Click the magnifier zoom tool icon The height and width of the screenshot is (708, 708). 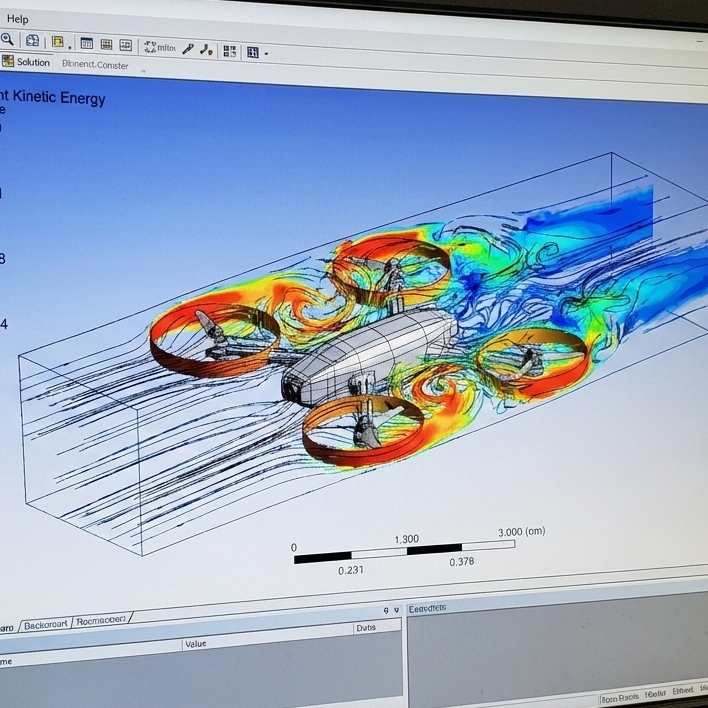(x=7, y=39)
